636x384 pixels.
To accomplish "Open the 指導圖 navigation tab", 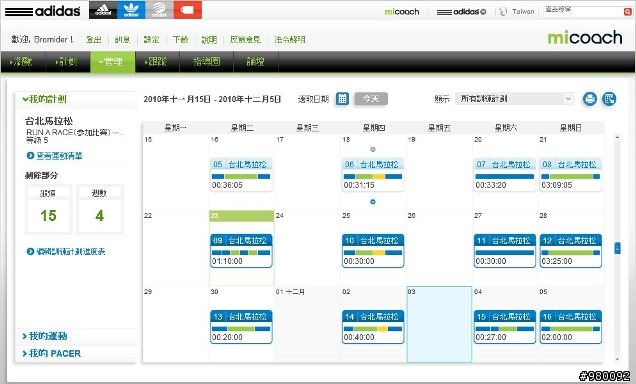I will (x=206, y=62).
